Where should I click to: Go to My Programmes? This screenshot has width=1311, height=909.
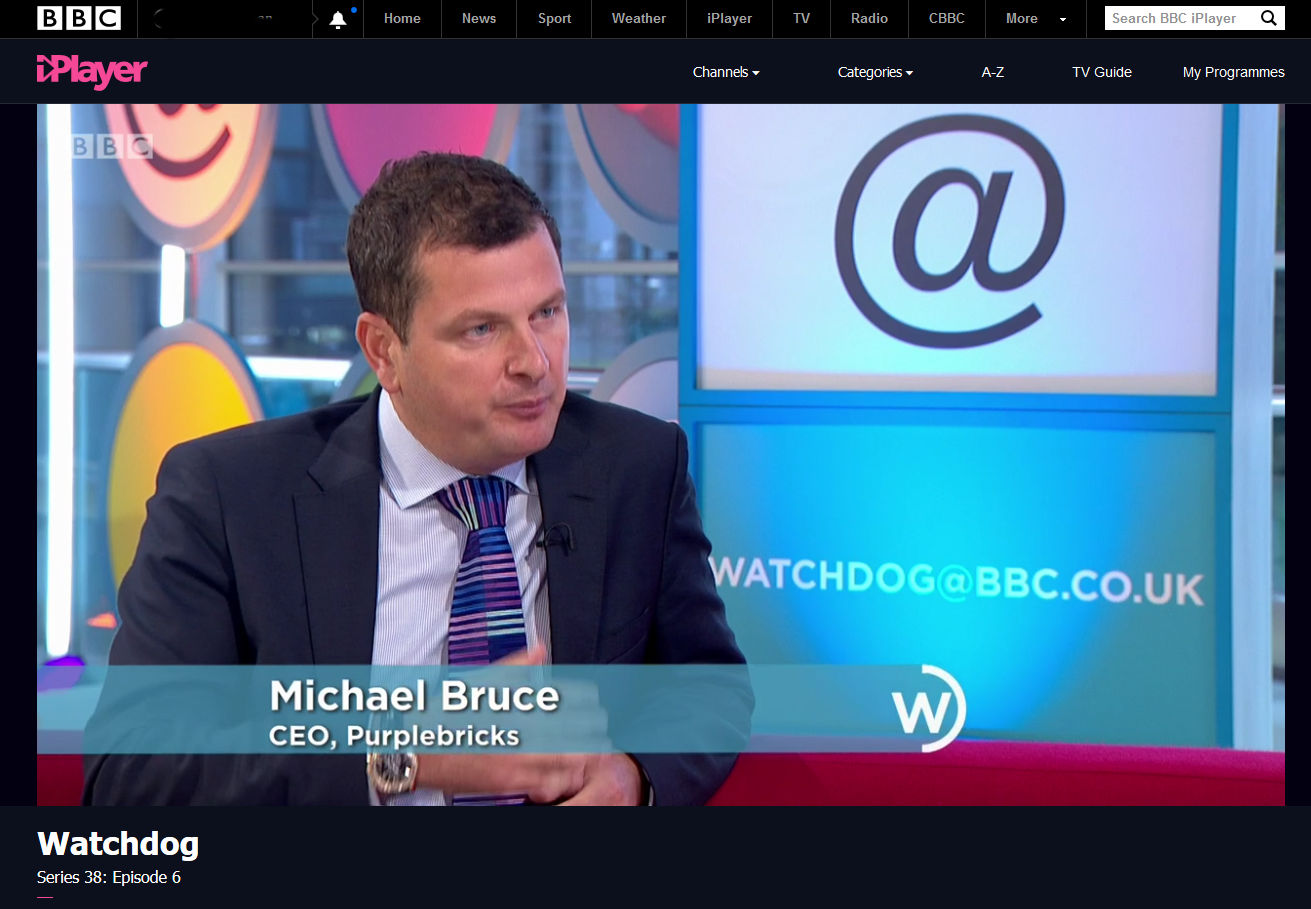point(1233,72)
